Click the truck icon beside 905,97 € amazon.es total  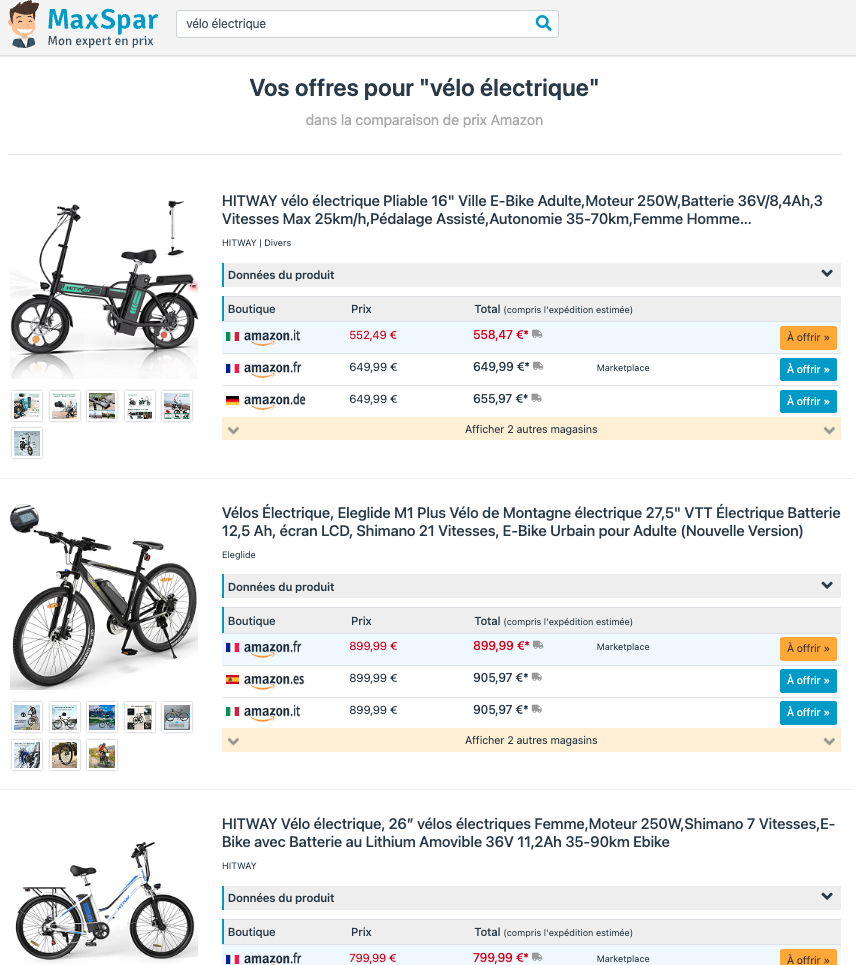tap(537, 677)
